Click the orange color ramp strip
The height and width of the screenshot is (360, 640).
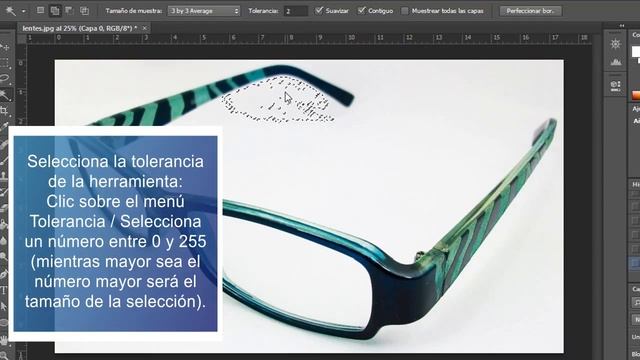point(636,95)
